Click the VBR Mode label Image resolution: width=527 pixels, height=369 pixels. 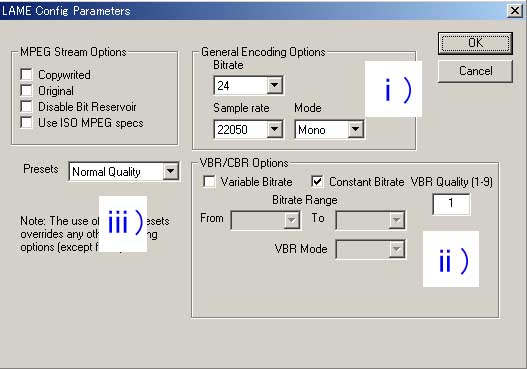coord(301,249)
